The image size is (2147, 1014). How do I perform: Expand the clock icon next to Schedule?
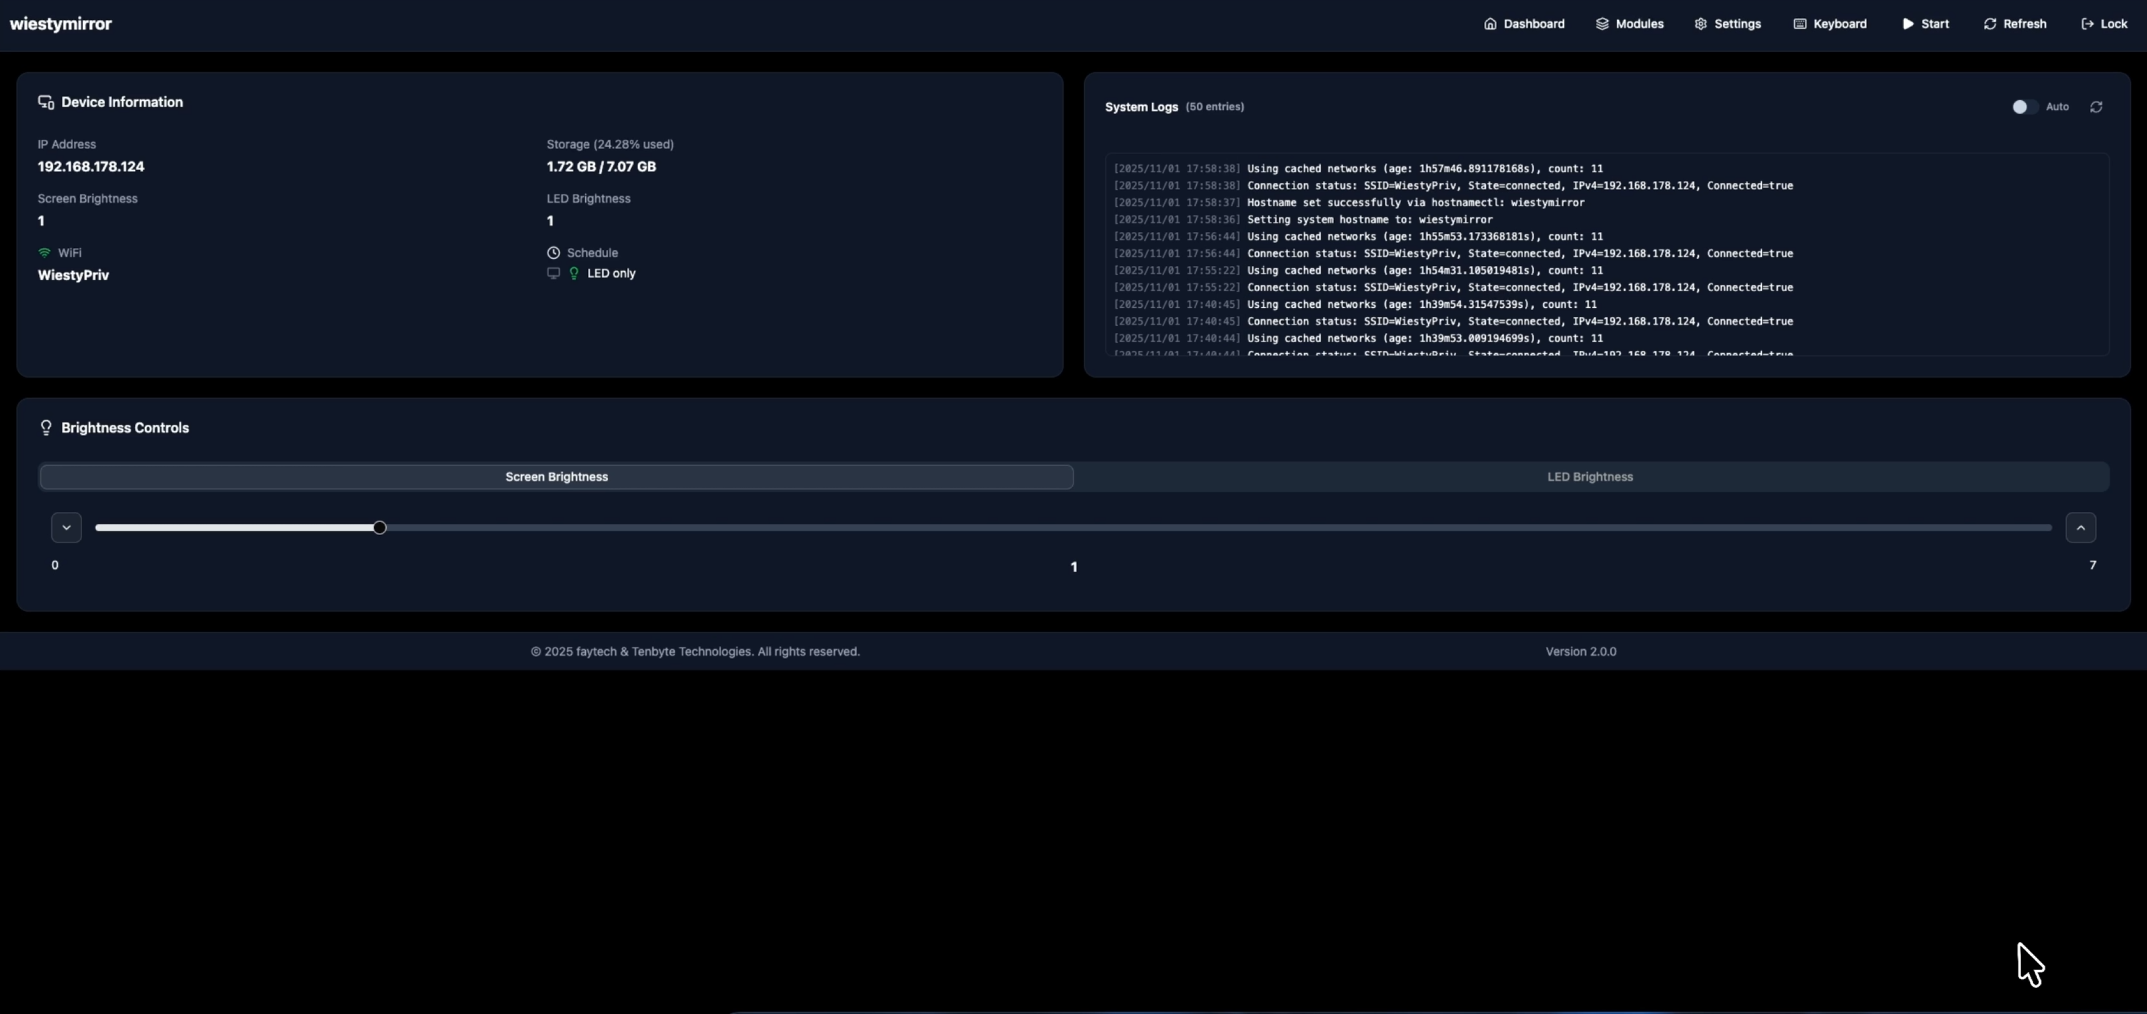tap(554, 252)
